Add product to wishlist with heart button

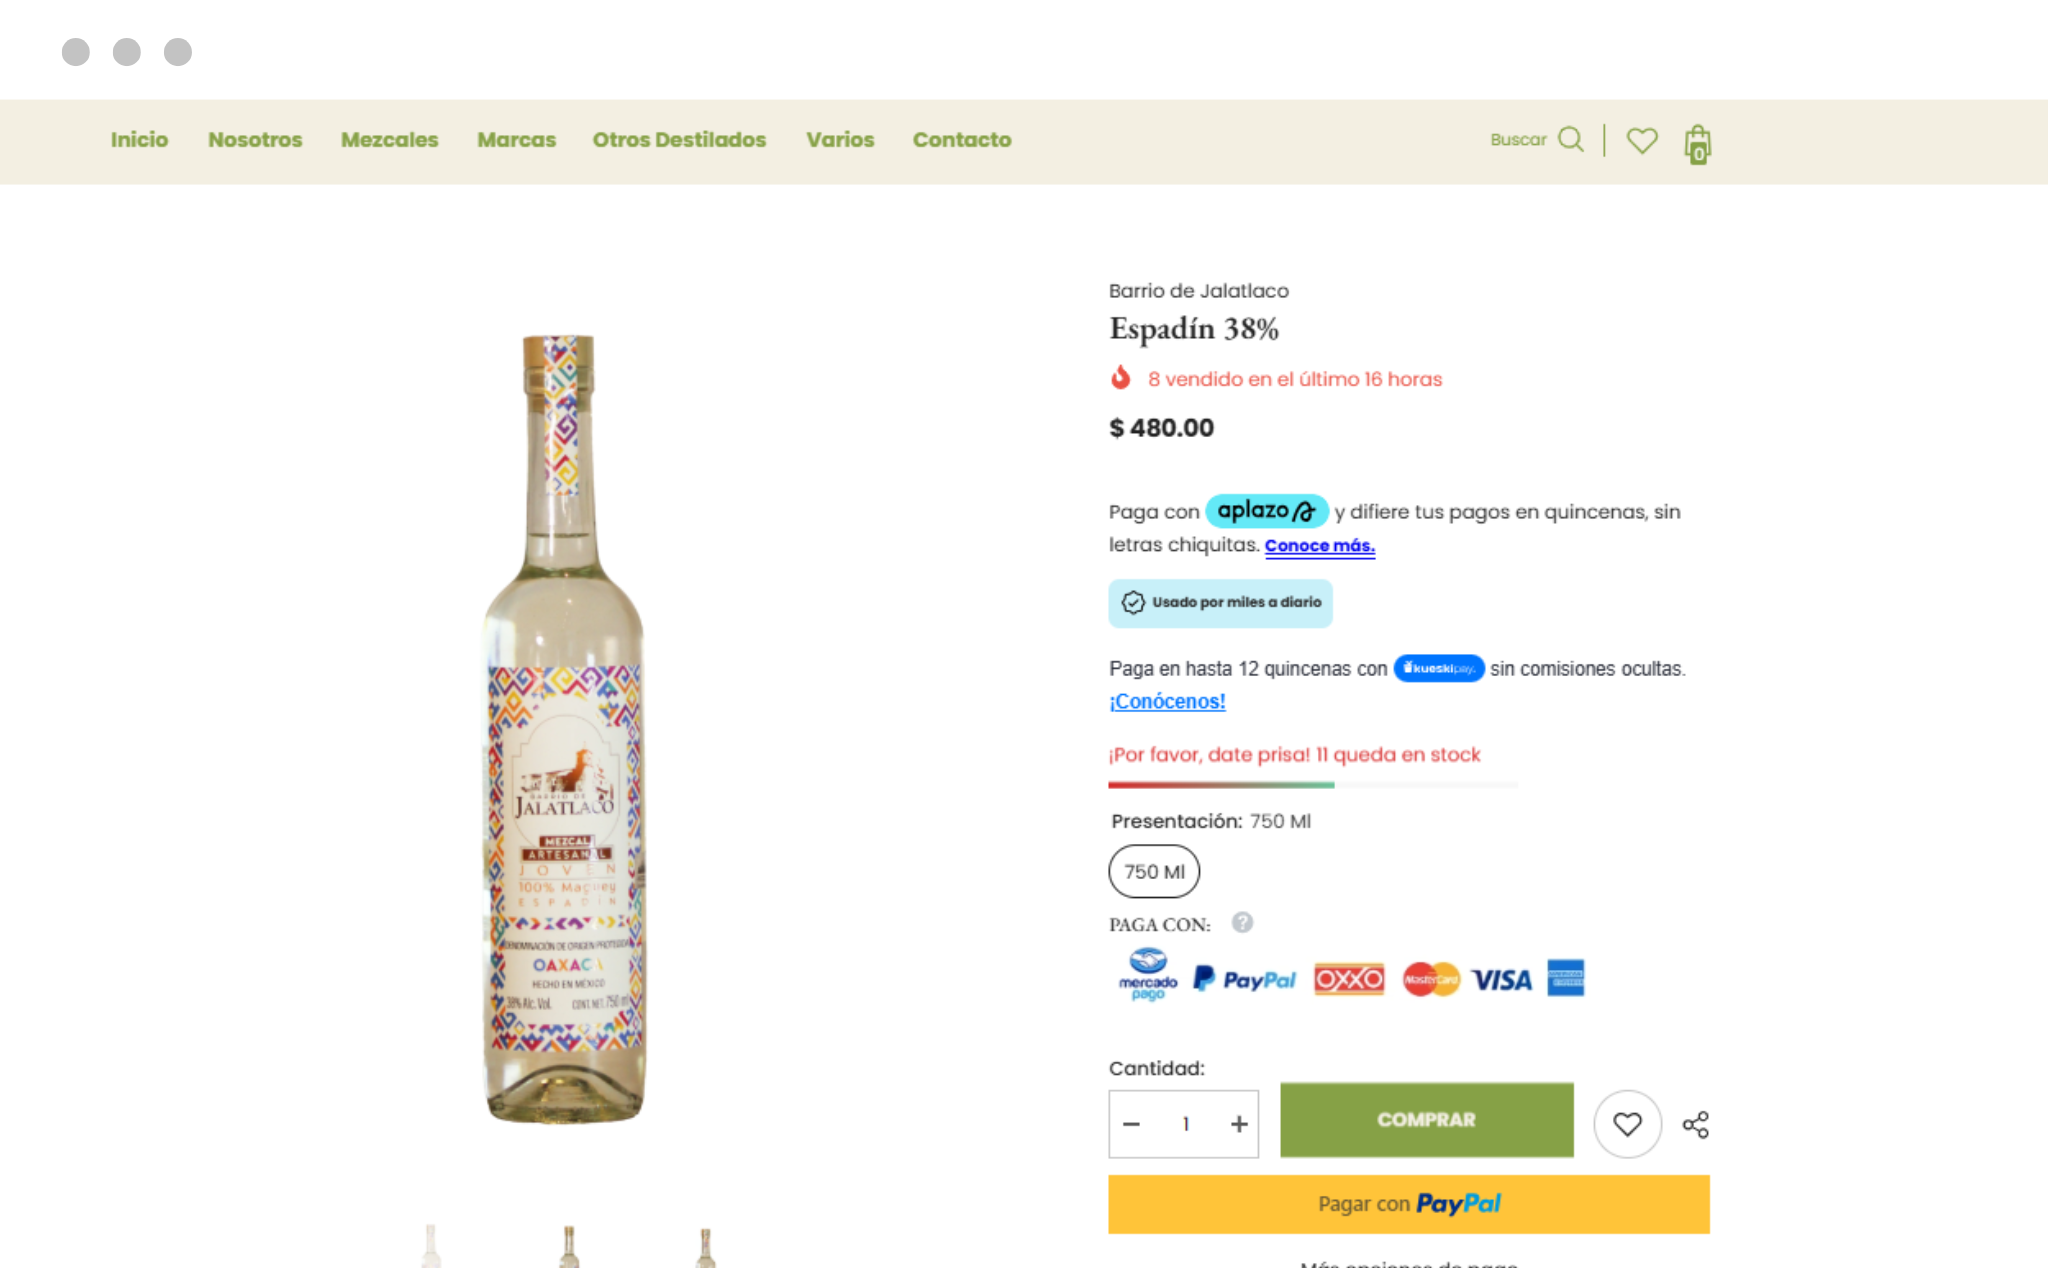(x=1627, y=1124)
